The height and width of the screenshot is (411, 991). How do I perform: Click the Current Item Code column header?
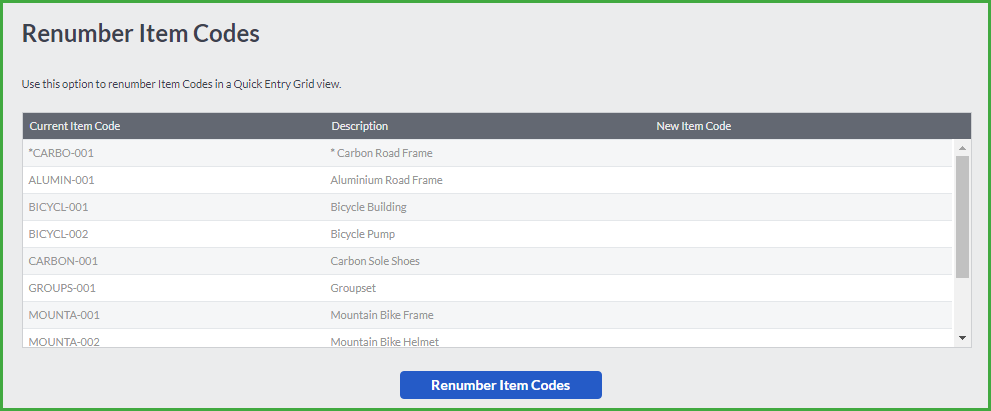click(75, 126)
